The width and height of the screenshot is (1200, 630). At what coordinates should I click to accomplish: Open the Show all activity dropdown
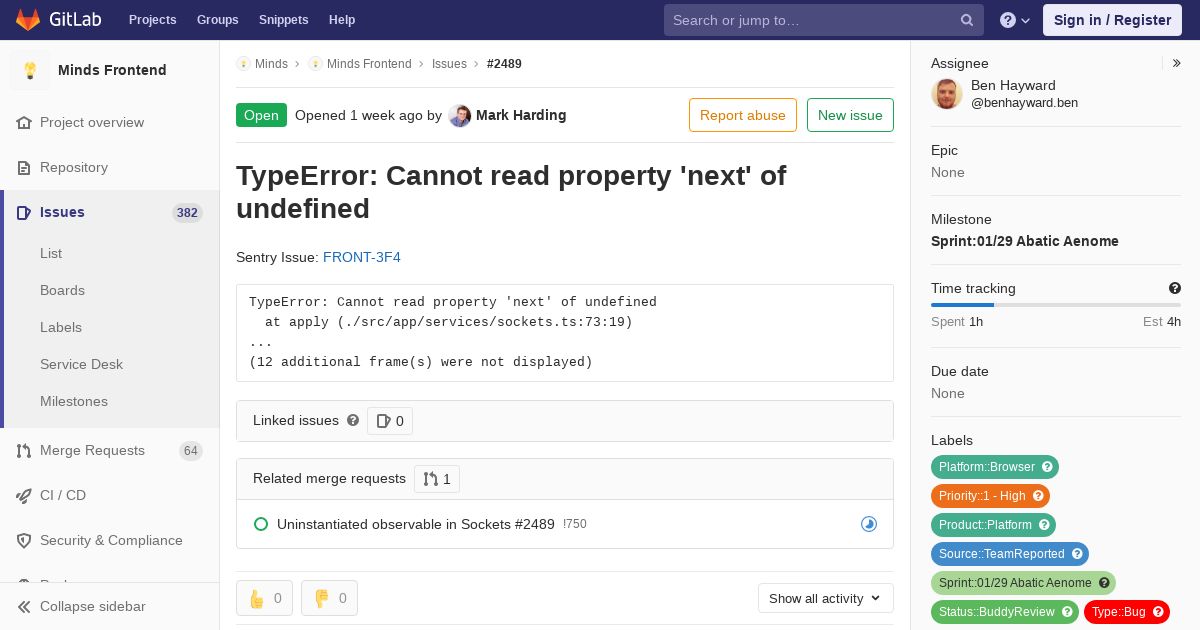coord(826,598)
